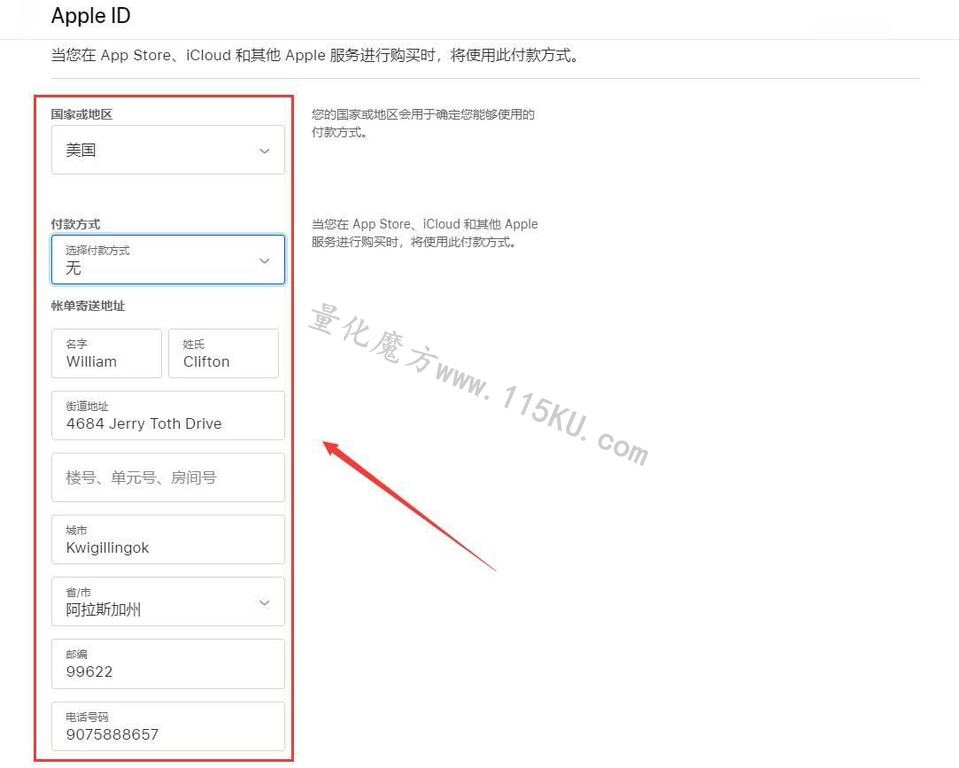Focus the 电话号码 field with 9075888657
The width and height of the screenshot is (959, 768).
(168, 726)
